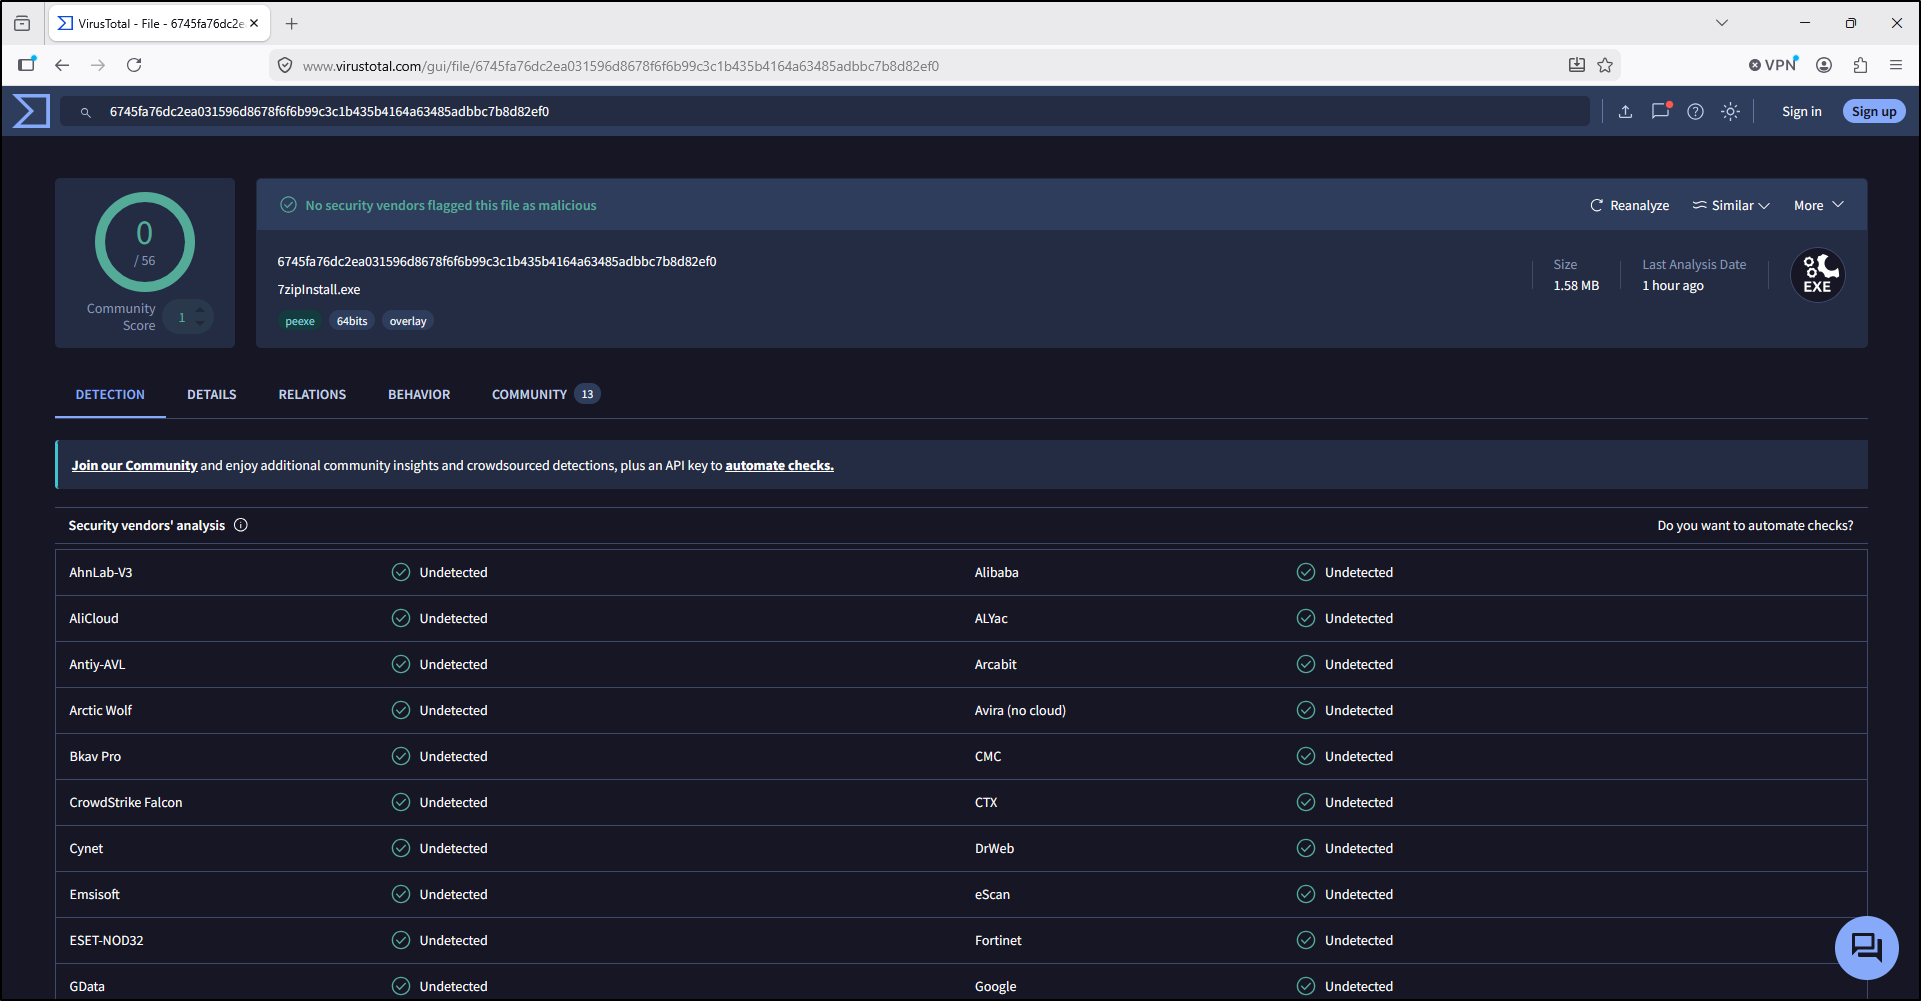
Task: Click the Sign up button
Action: [1874, 111]
